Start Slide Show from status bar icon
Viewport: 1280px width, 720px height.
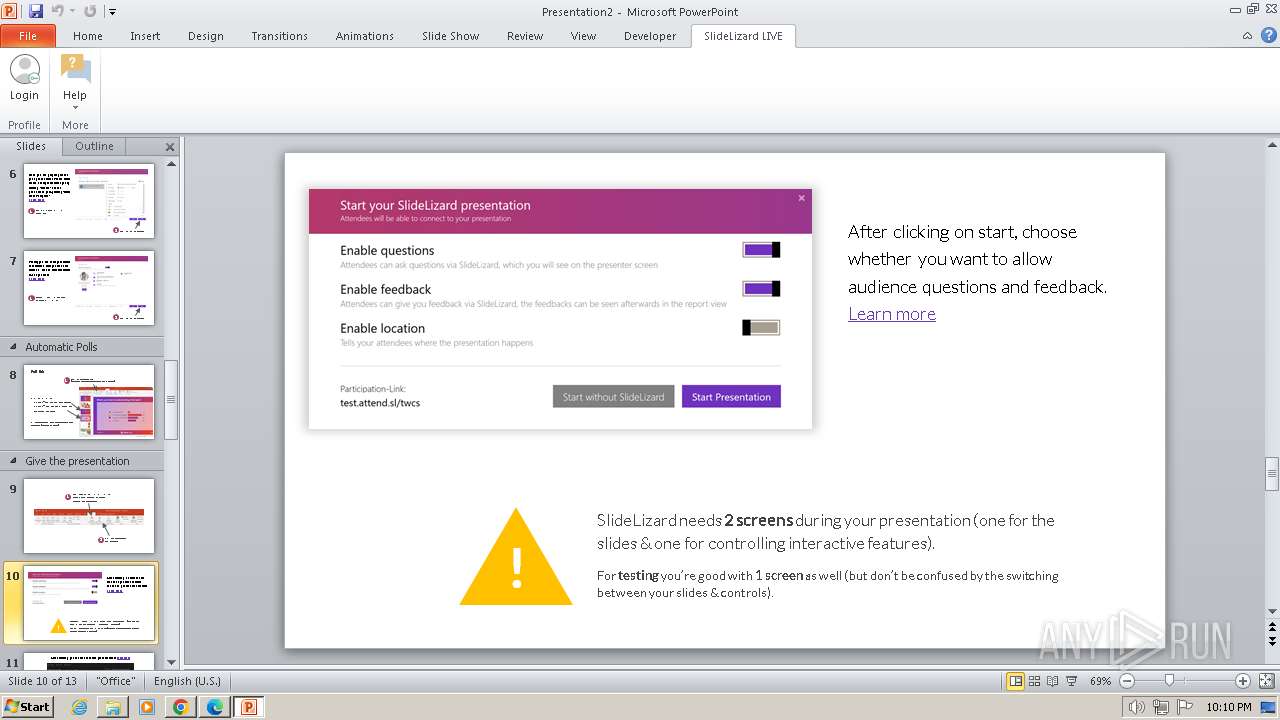1071,681
